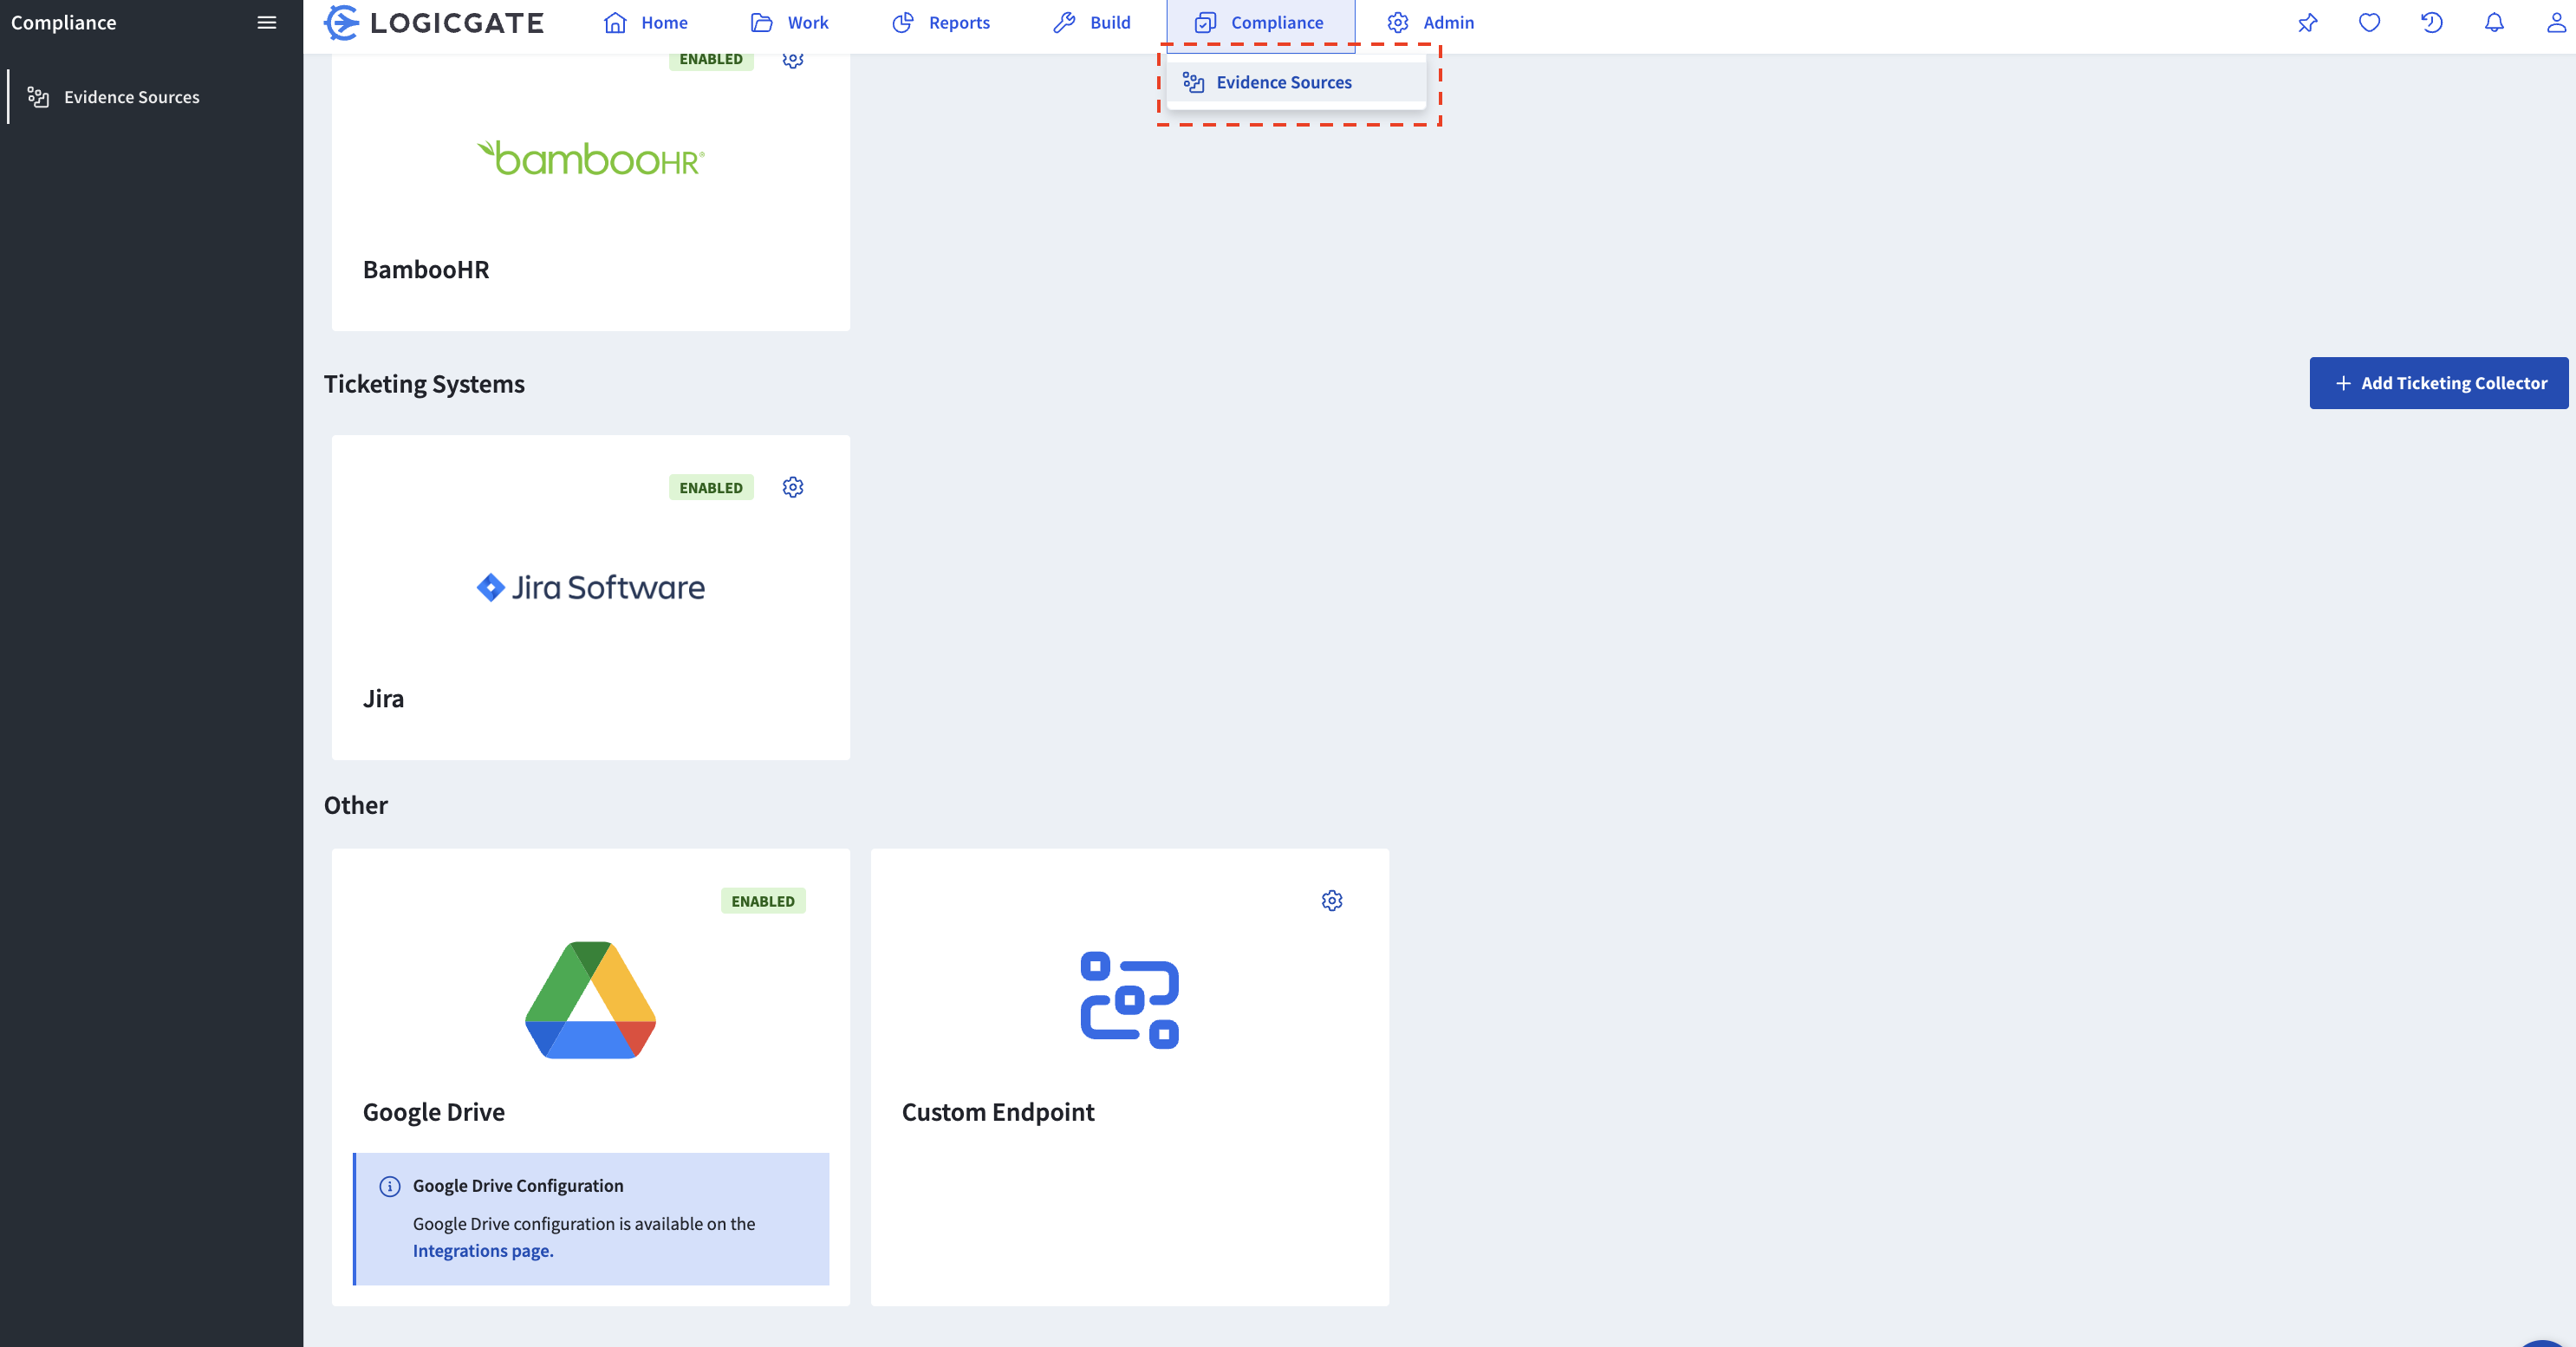Open recent history clock icon
Viewport: 2576px width, 1347px height.
pos(2431,22)
